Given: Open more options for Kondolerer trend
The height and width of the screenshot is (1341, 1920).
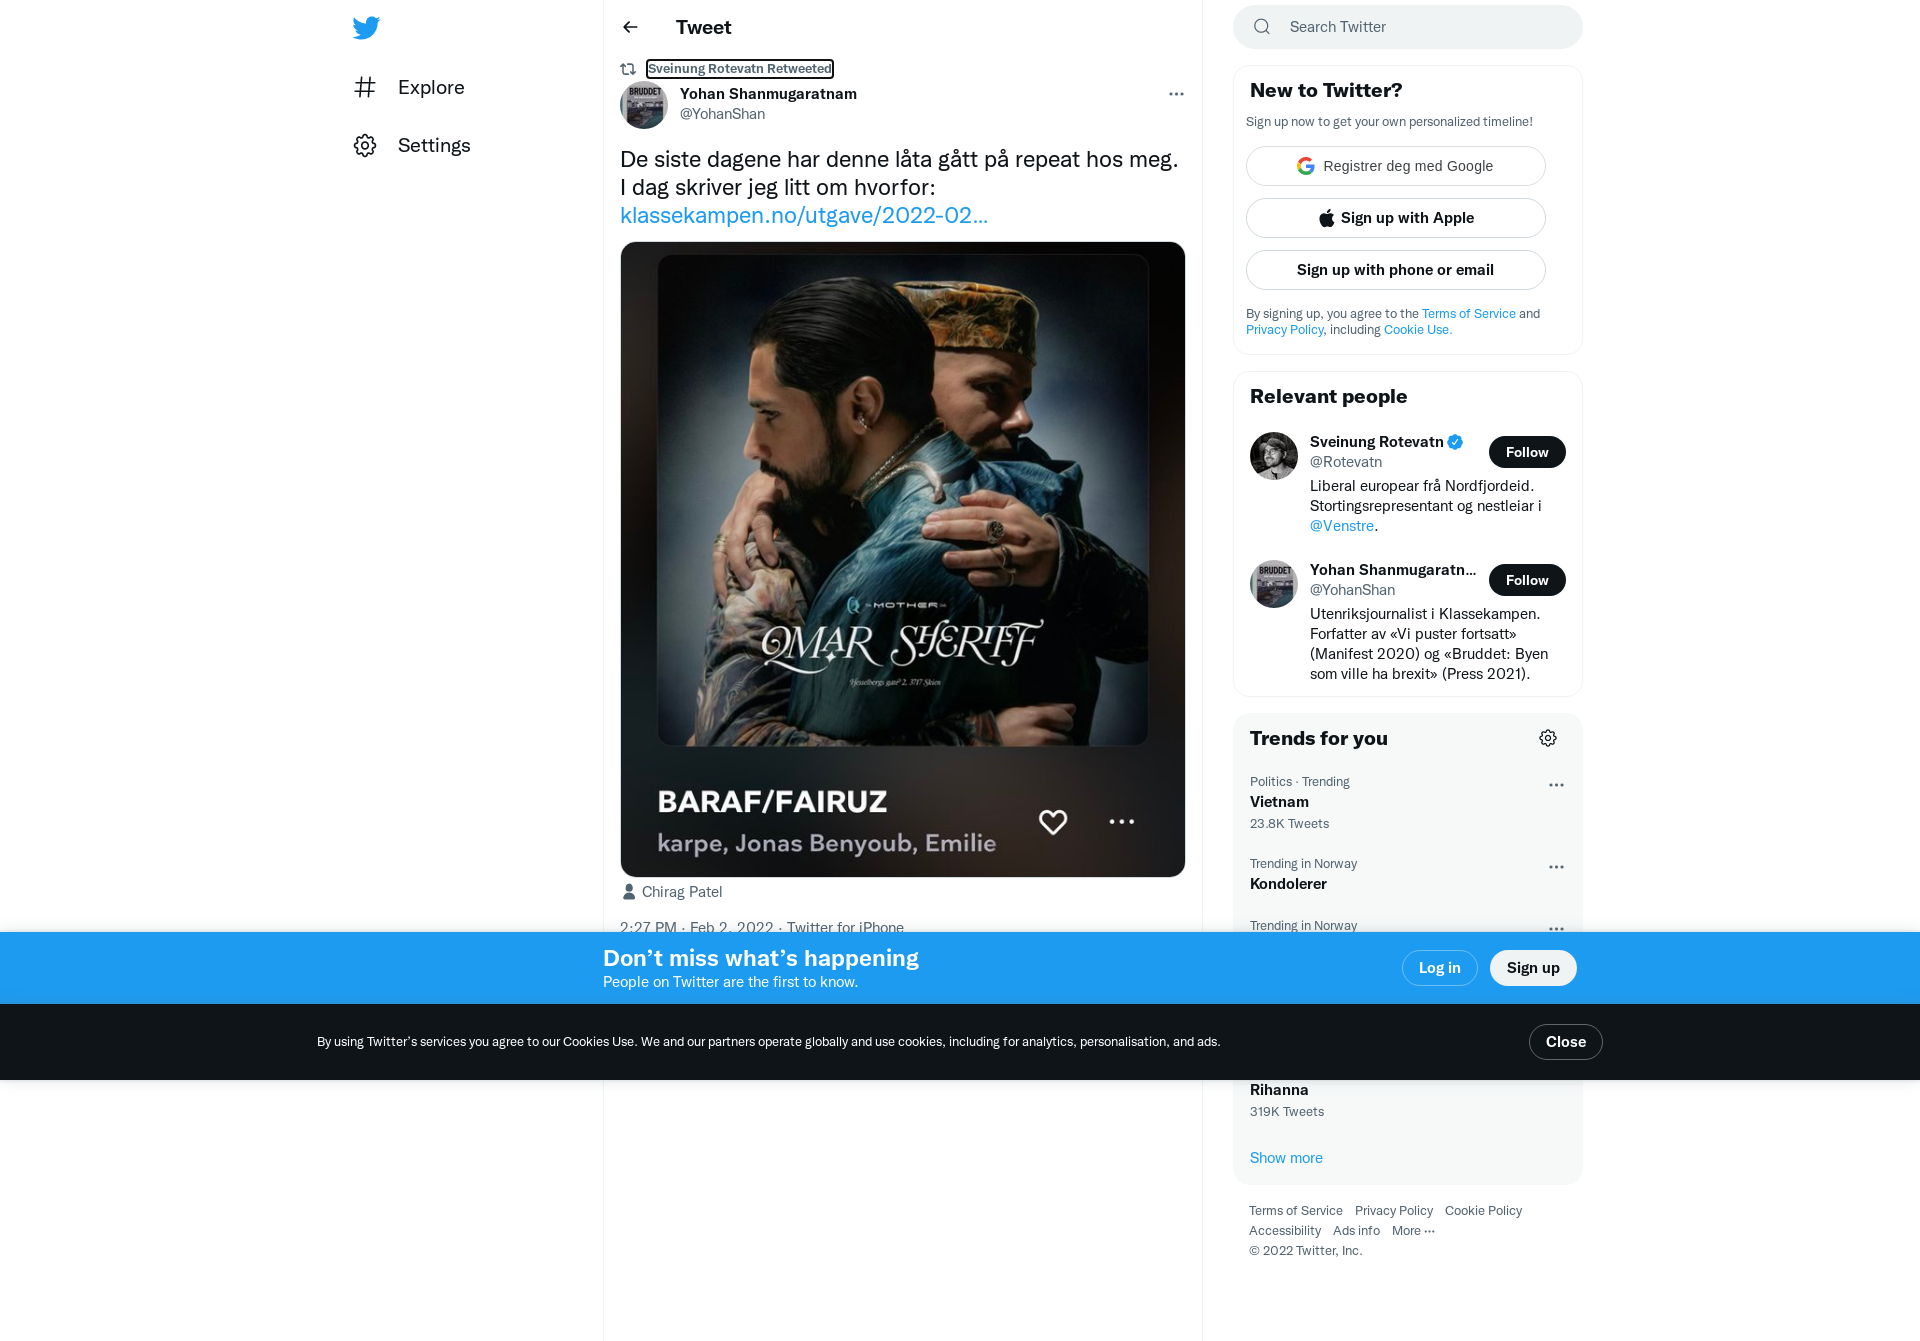Looking at the screenshot, I should (1556, 867).
